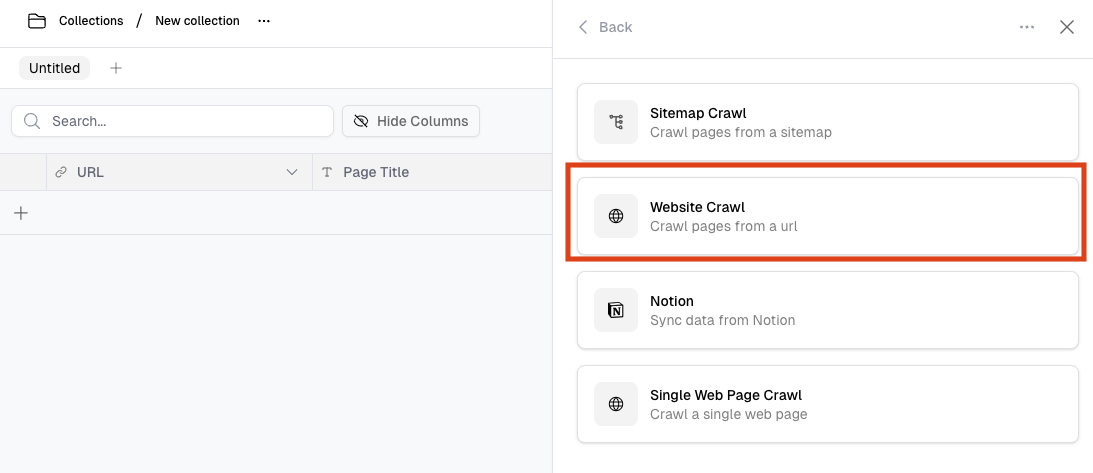Click the Collections folder icon
Viewport: 1093px width, 473px height.
point(37,21)
